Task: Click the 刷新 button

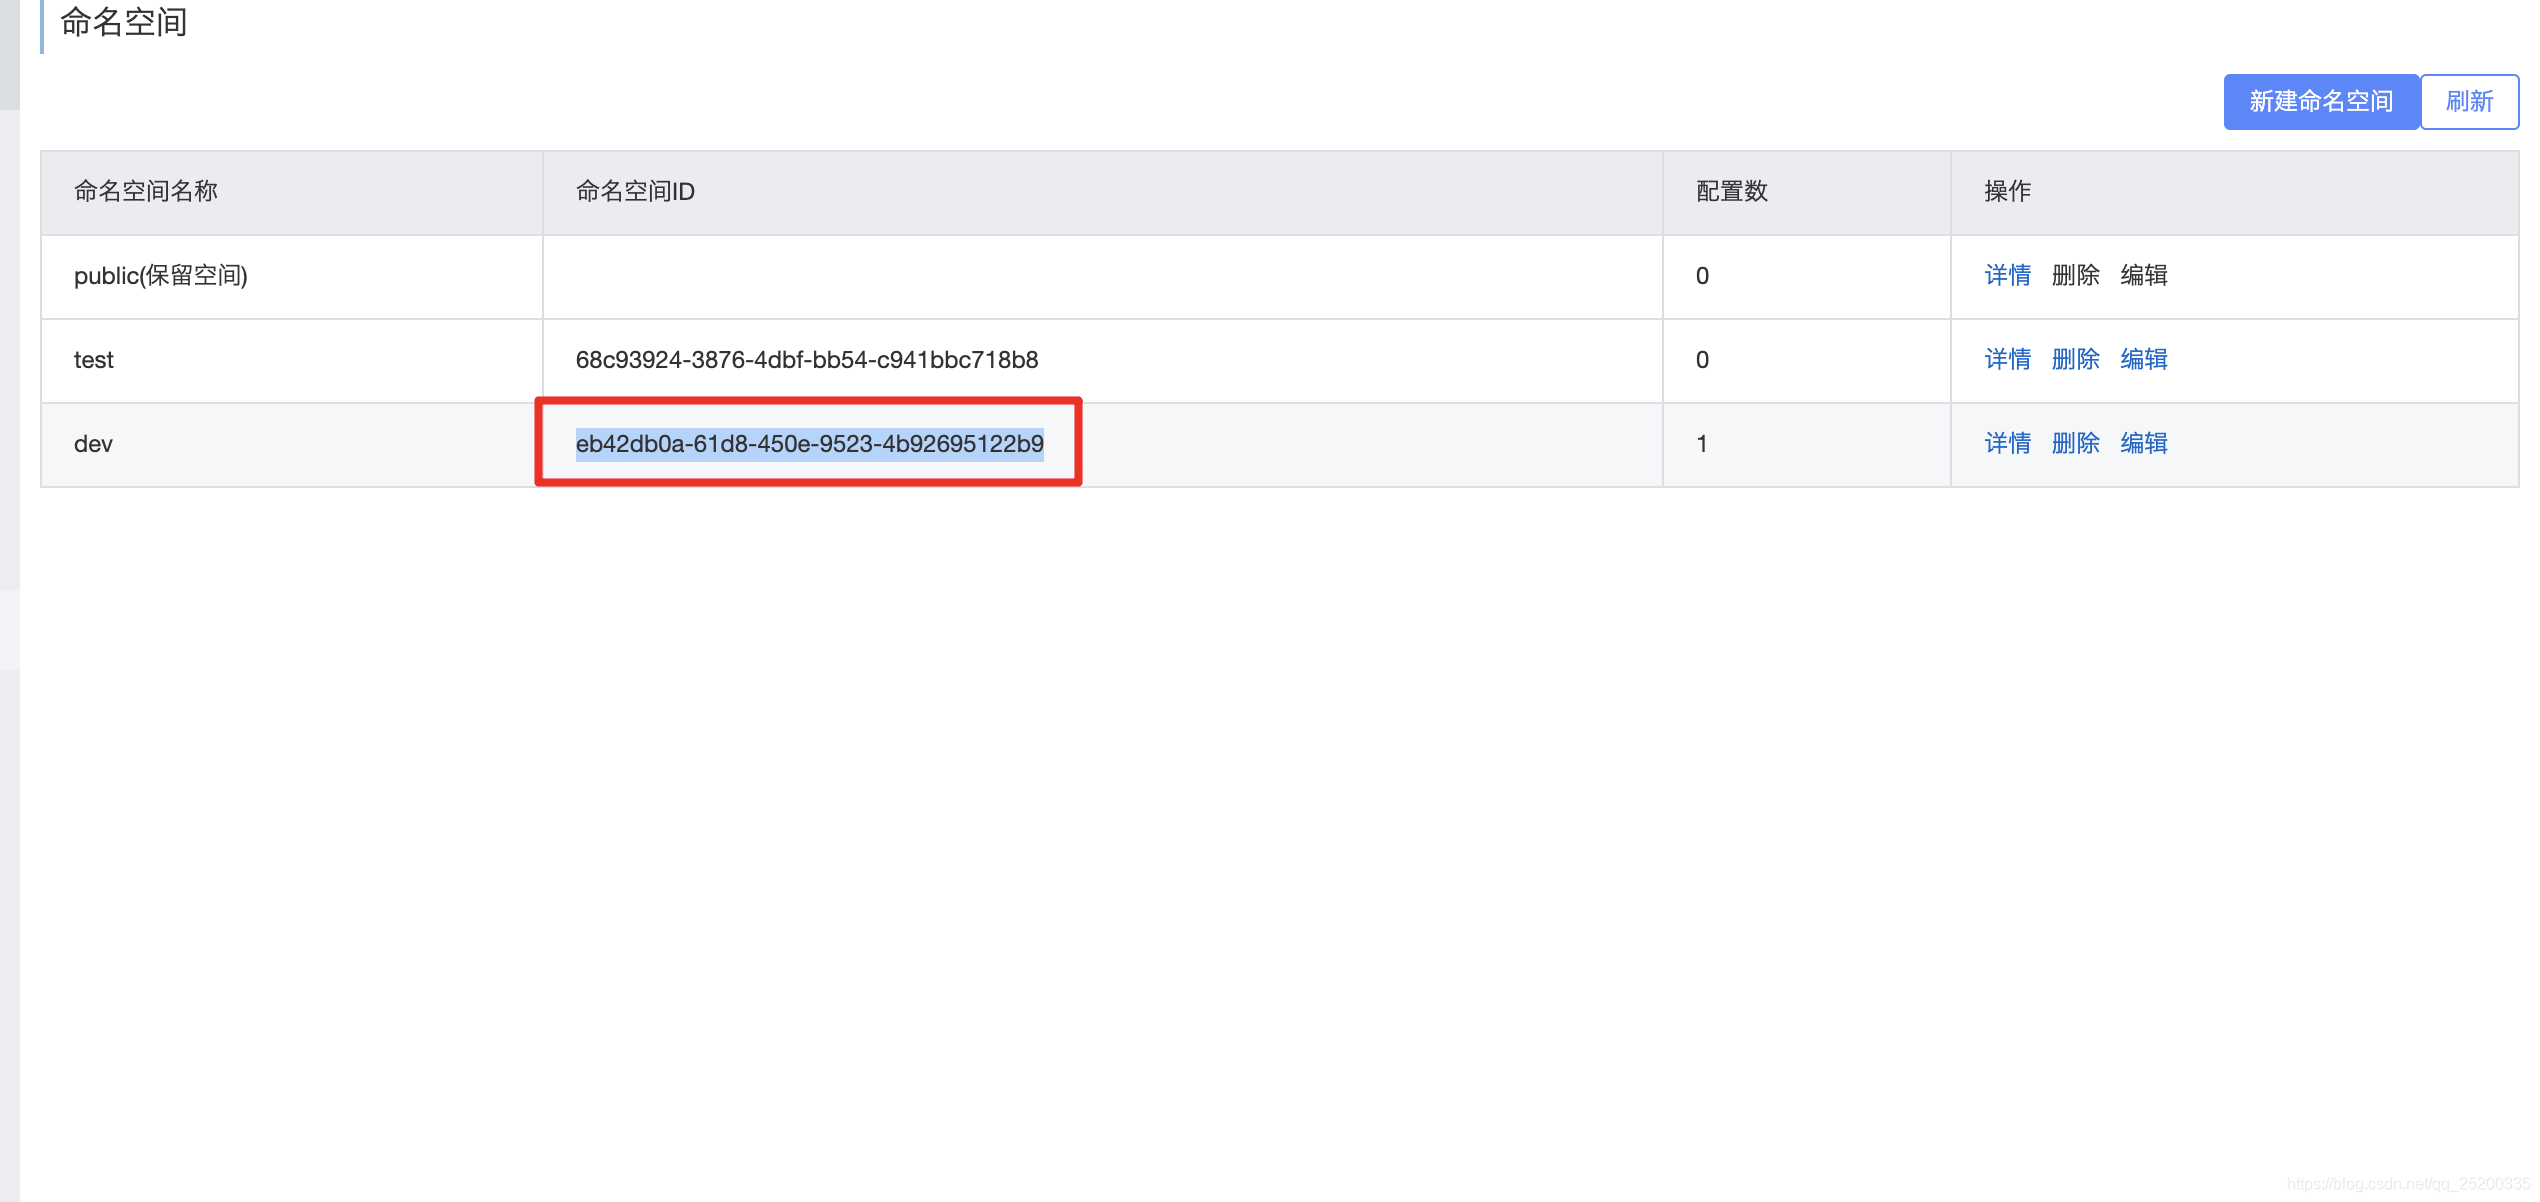Action: [2469, 102]
